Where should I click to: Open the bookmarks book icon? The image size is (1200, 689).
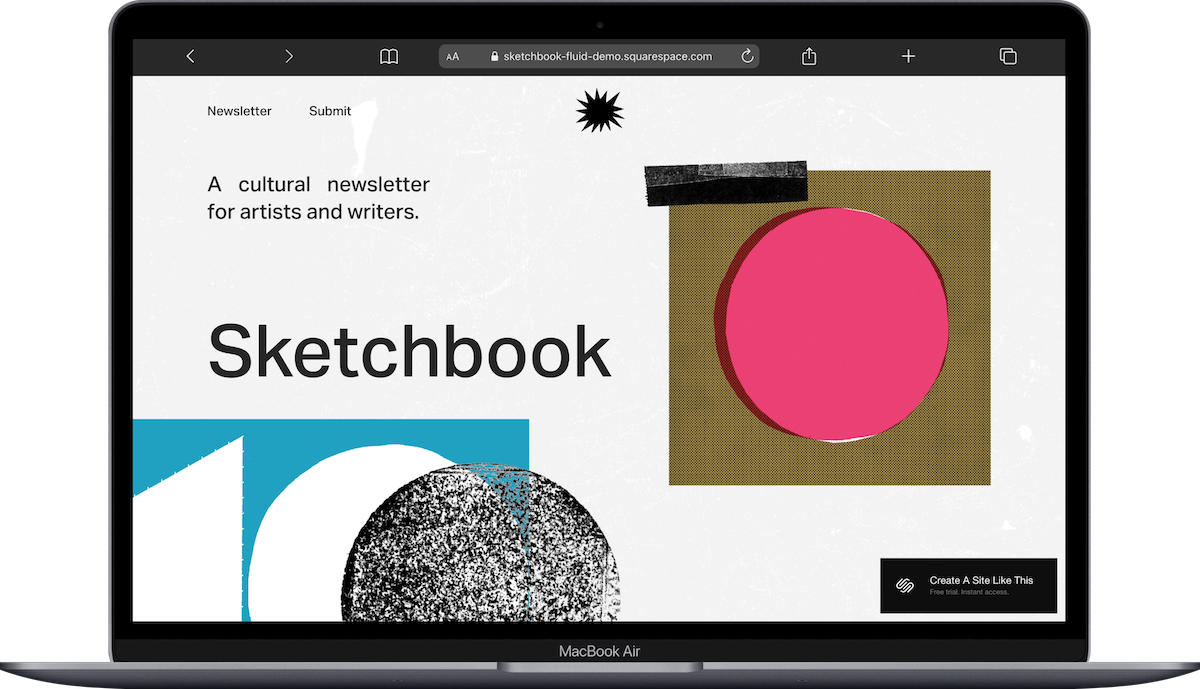pyautogui.click(x=389, y=57)
